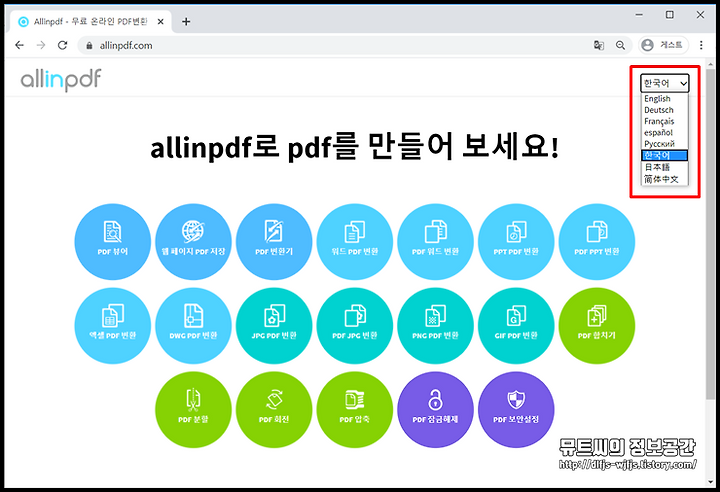
Task: Open the PDF 압축 compress tool
Action: coord(355,410)
